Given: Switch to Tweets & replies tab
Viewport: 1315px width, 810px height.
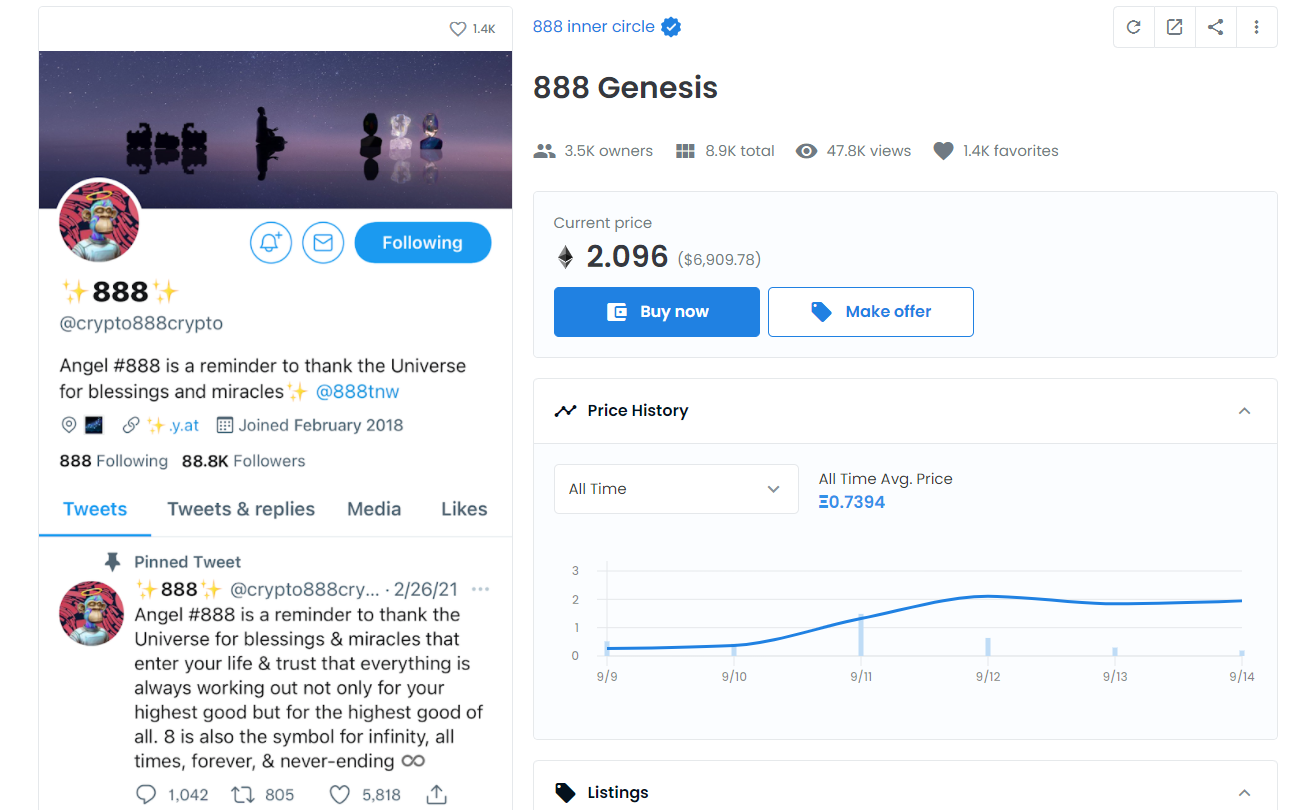Looking at the screenshot, I should [x=241, y=509].
